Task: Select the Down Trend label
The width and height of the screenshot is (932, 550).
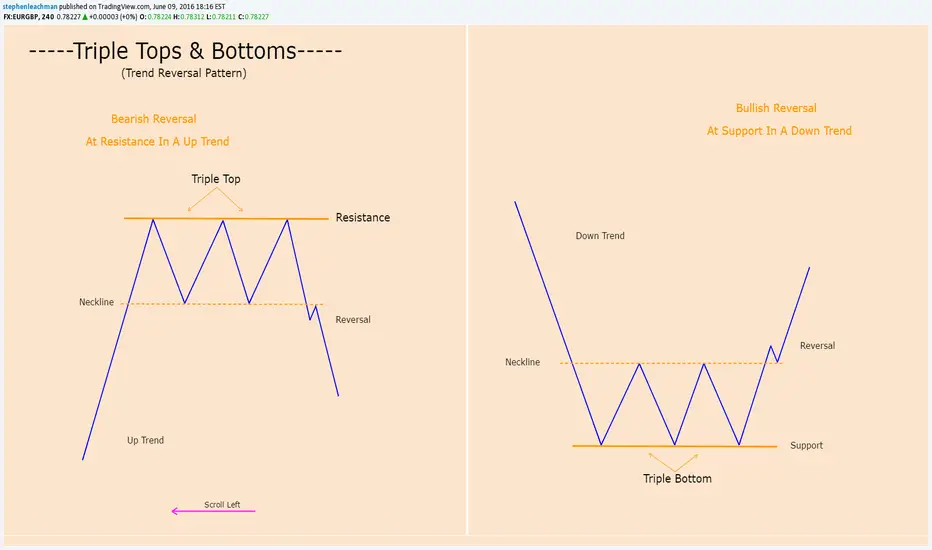Action: click(x=600, y=236)
